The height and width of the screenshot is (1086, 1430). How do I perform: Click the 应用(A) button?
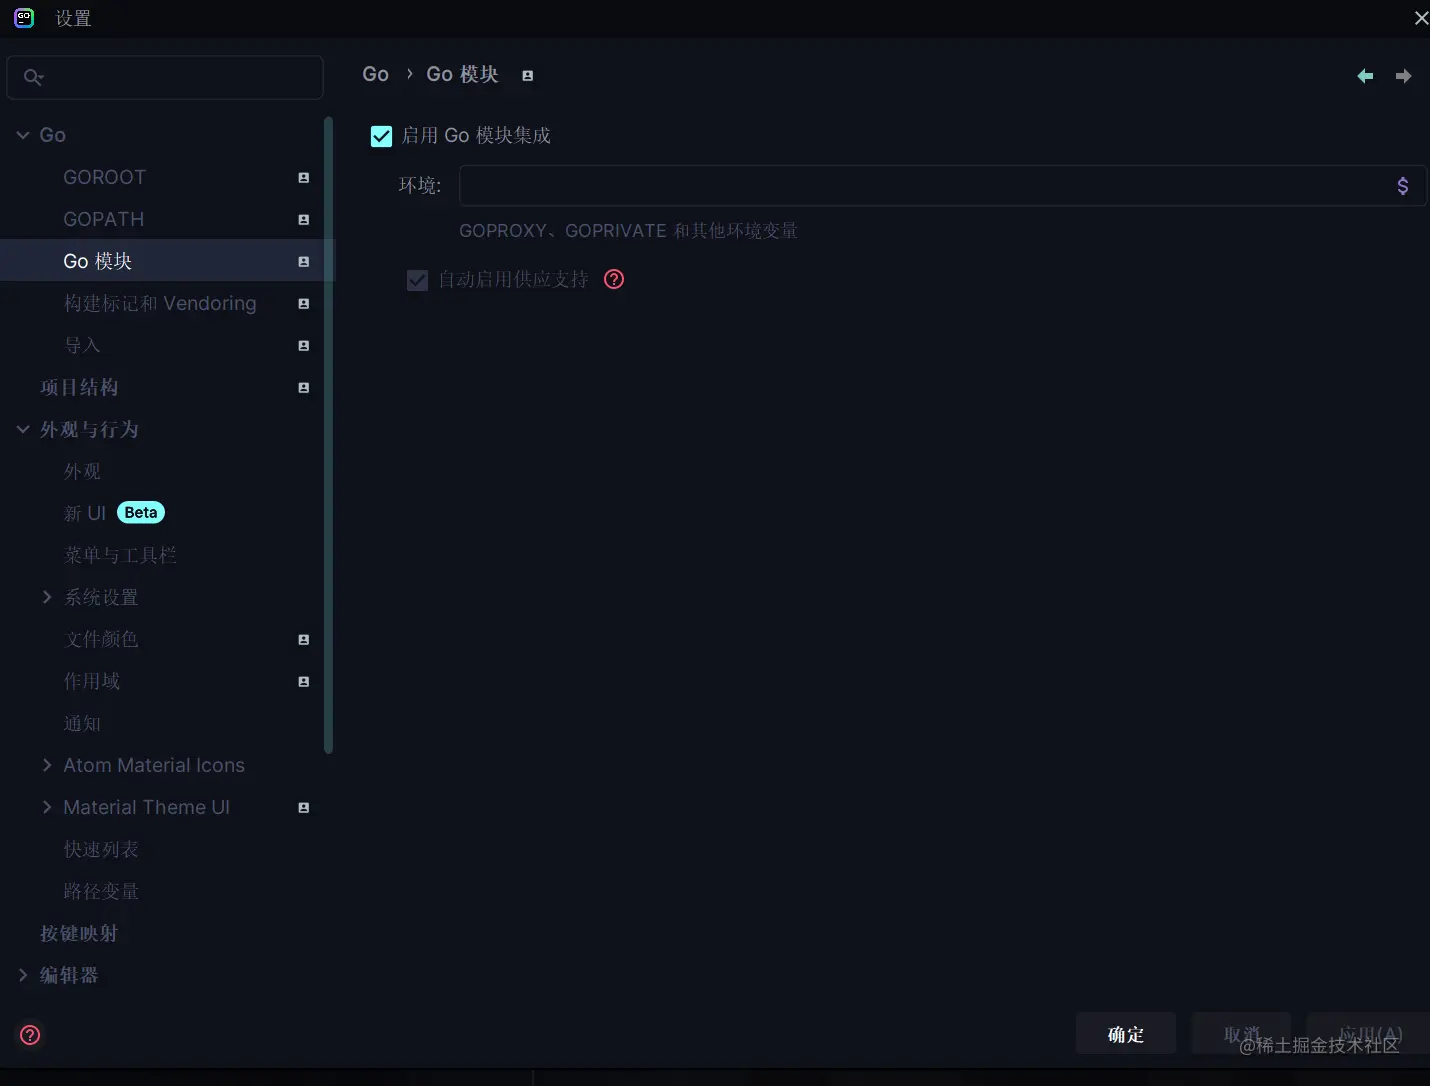coord(1369,1034)
